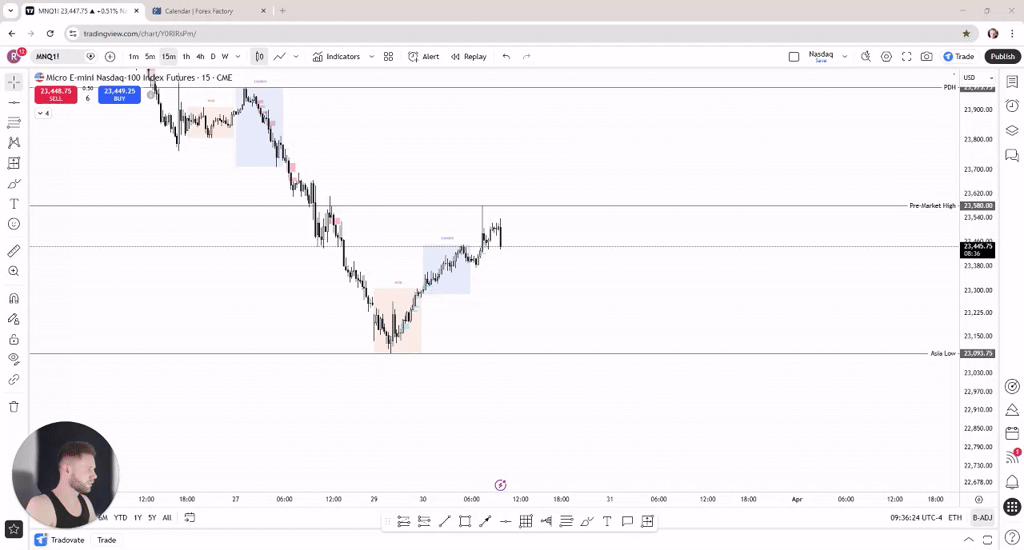Open the alerts clock panel icon
The image size is (1024, 550).
coord(1012,106)
